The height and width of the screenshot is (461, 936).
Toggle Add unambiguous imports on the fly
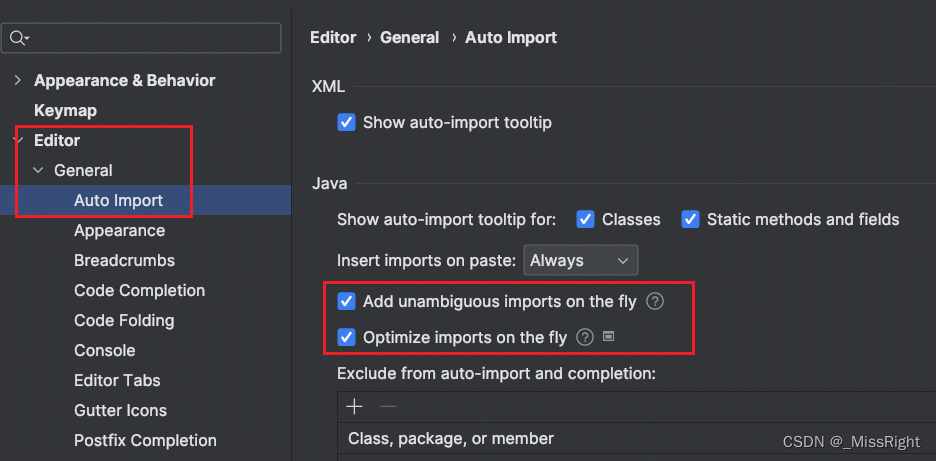click(347, 301)
